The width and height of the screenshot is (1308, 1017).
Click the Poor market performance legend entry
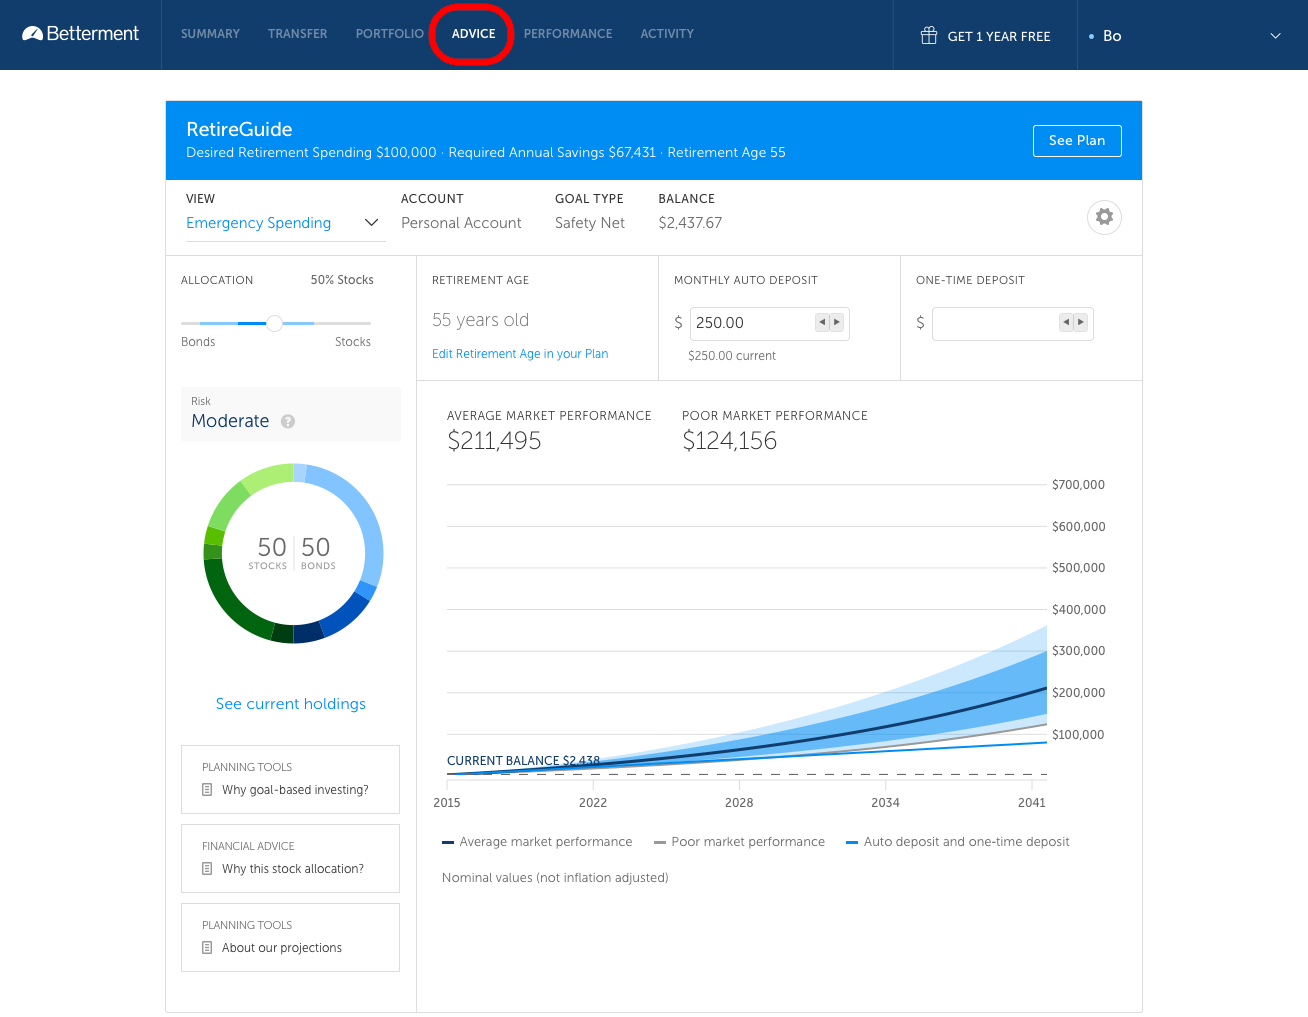pyautogui.click(x=740, y=842)
